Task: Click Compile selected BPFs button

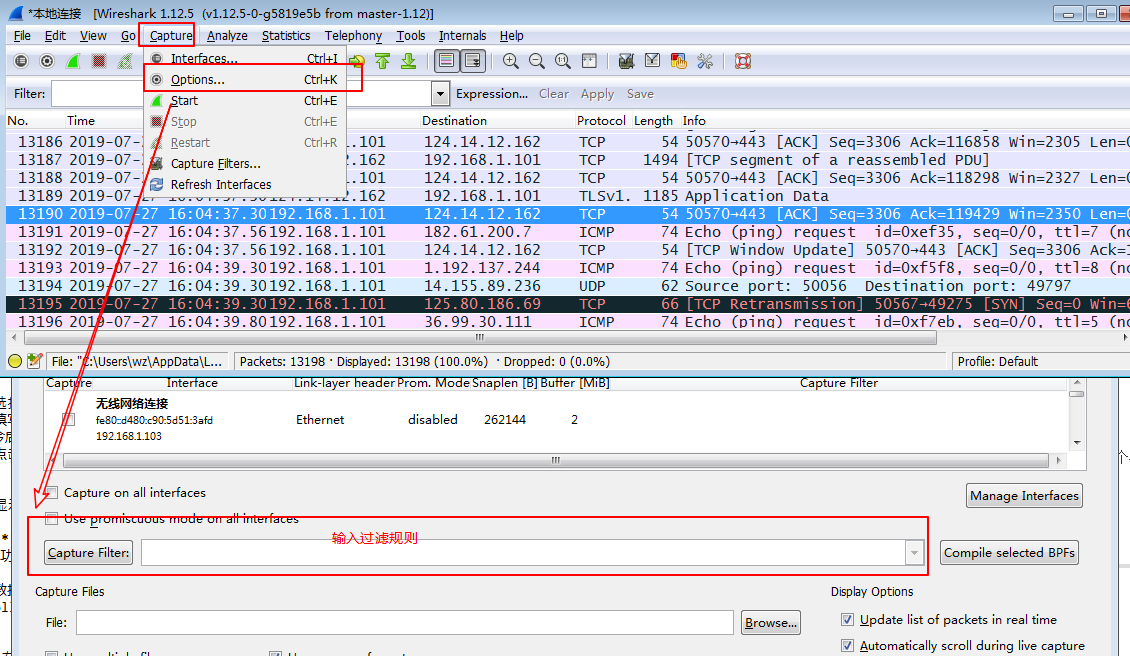Action: click(1009, 553)
